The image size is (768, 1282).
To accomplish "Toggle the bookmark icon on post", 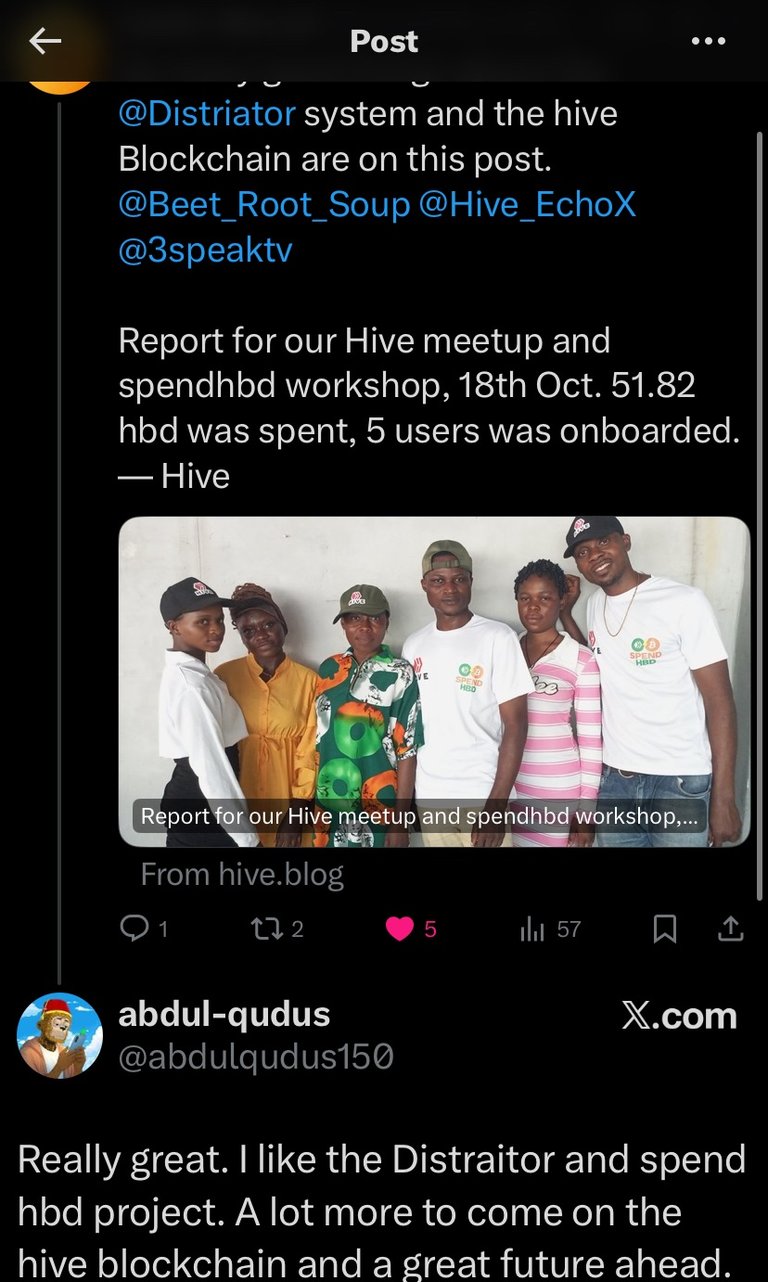I will tap(664, 930).
